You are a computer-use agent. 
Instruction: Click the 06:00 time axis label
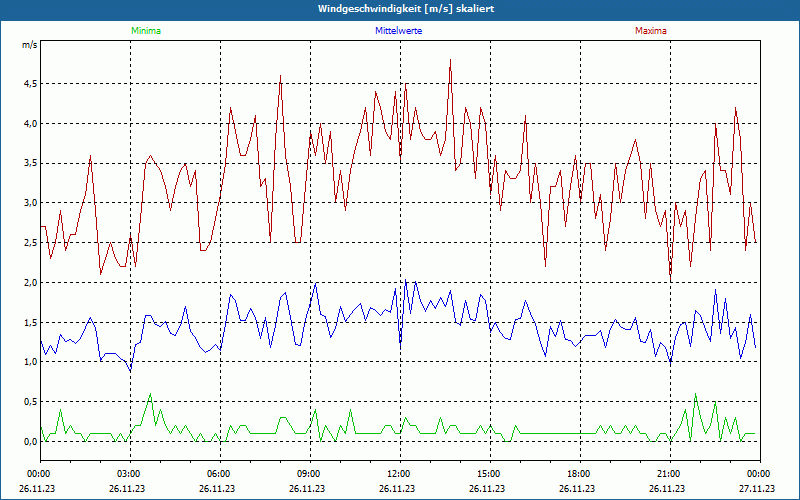click(220, 474)
